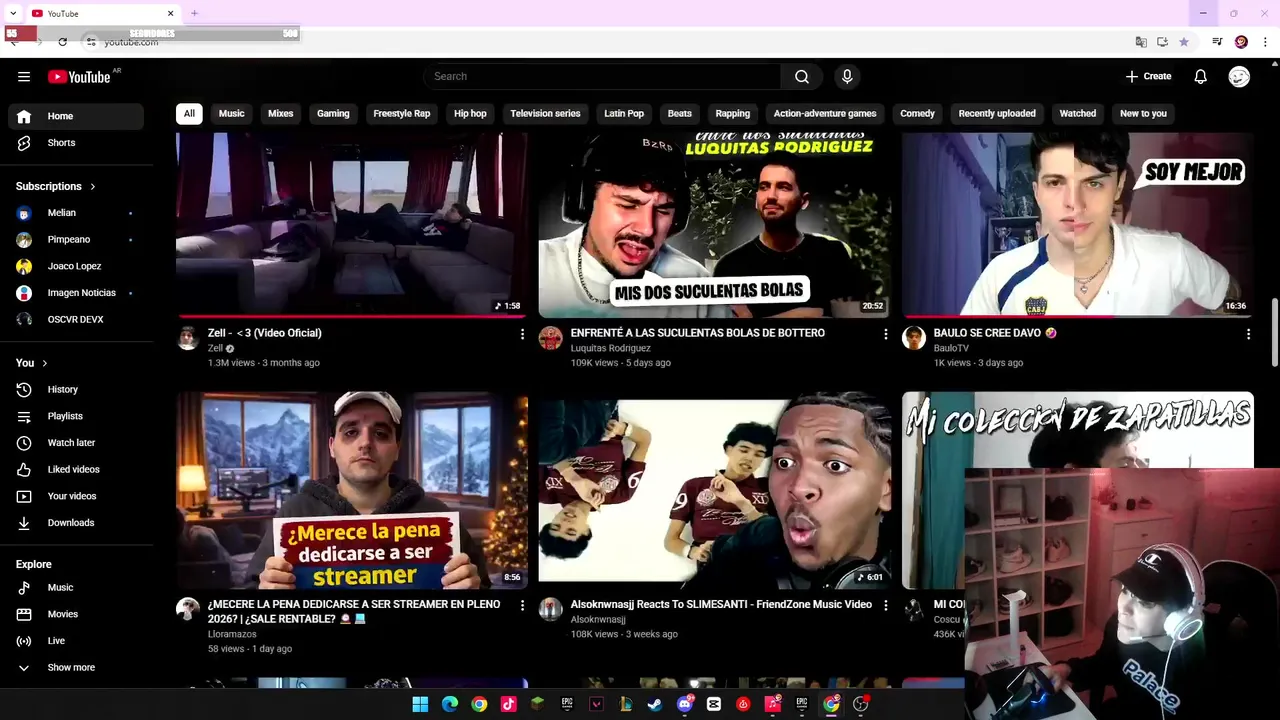Open Melian subscription channel
This screenshot has height=720, width=1280.
(76, 213)
